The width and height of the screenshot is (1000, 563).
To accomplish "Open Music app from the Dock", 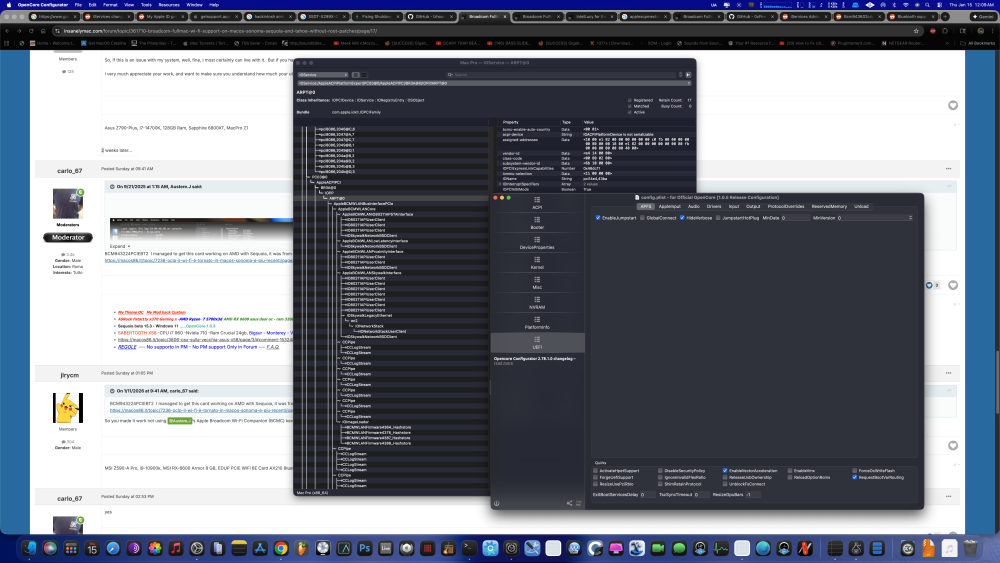I will 175,548.
